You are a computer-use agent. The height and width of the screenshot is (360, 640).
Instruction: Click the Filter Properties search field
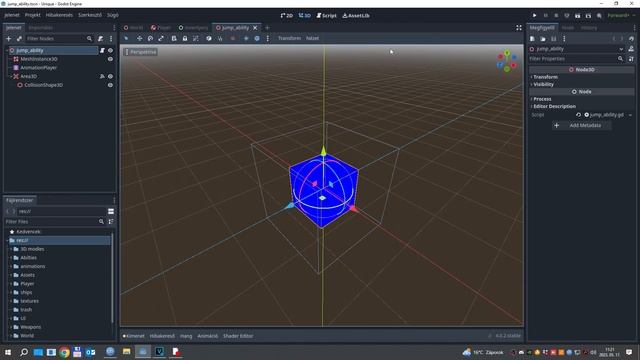point(577,59)
